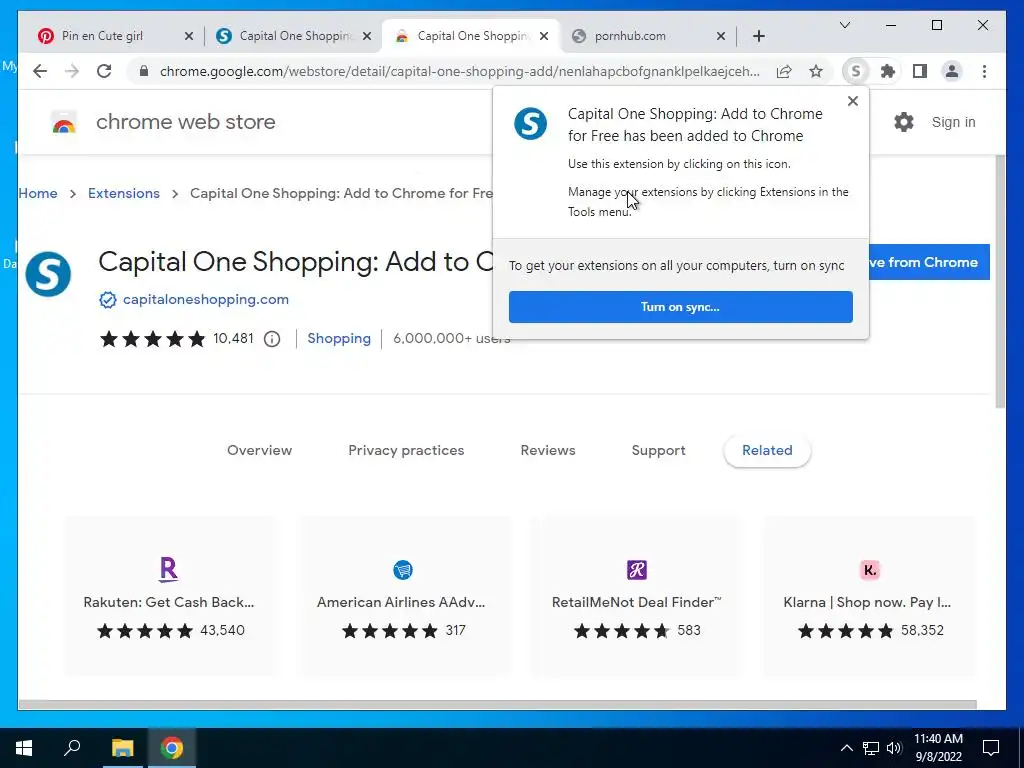
Task: Open the volume tray icon
Action: (x=894, y=748)
